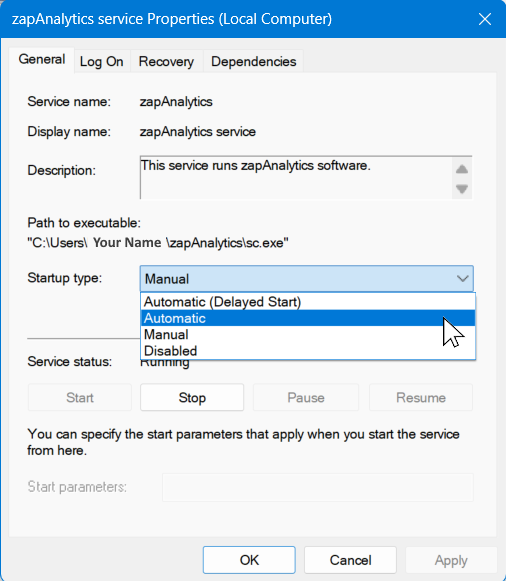Switch to the Log On tab

click(101, 62)
